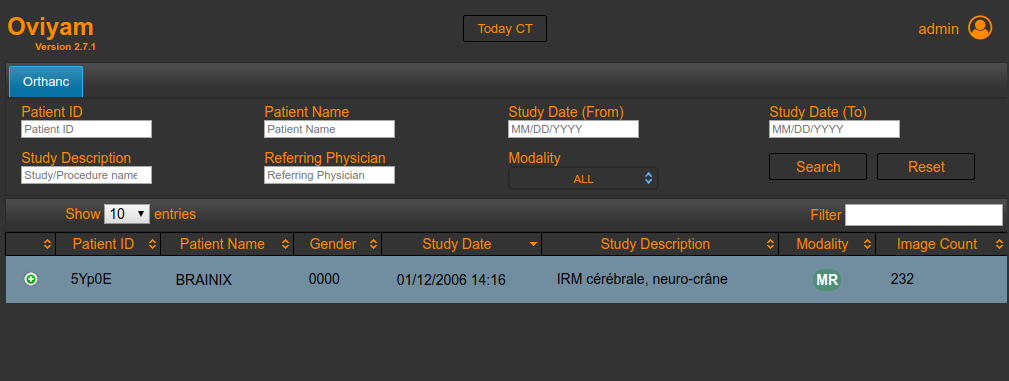Screen dimensions: 1009x381
Task: Sort by Patient ID column arrows
Action: [x=152, y=245]
